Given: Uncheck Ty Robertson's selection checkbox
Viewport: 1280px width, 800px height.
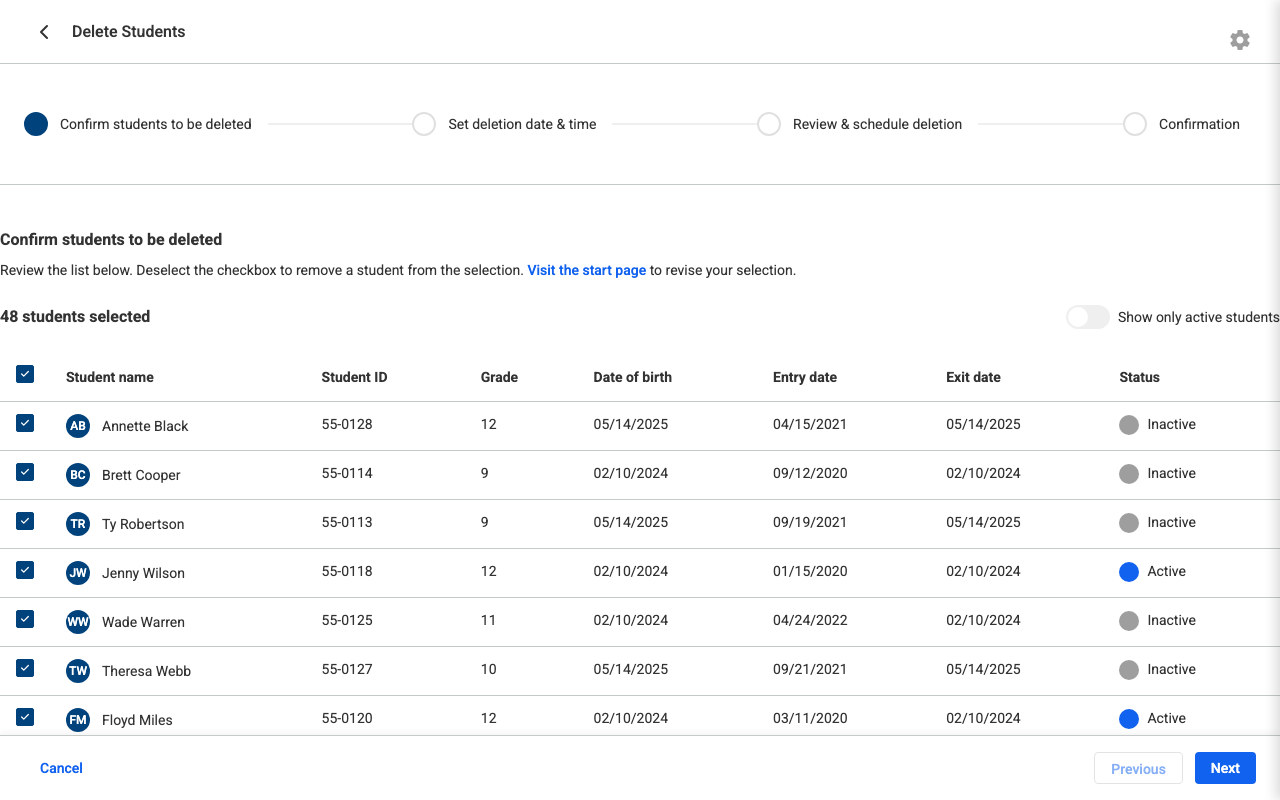Looking at the screenshot, I should click(25, 521).
